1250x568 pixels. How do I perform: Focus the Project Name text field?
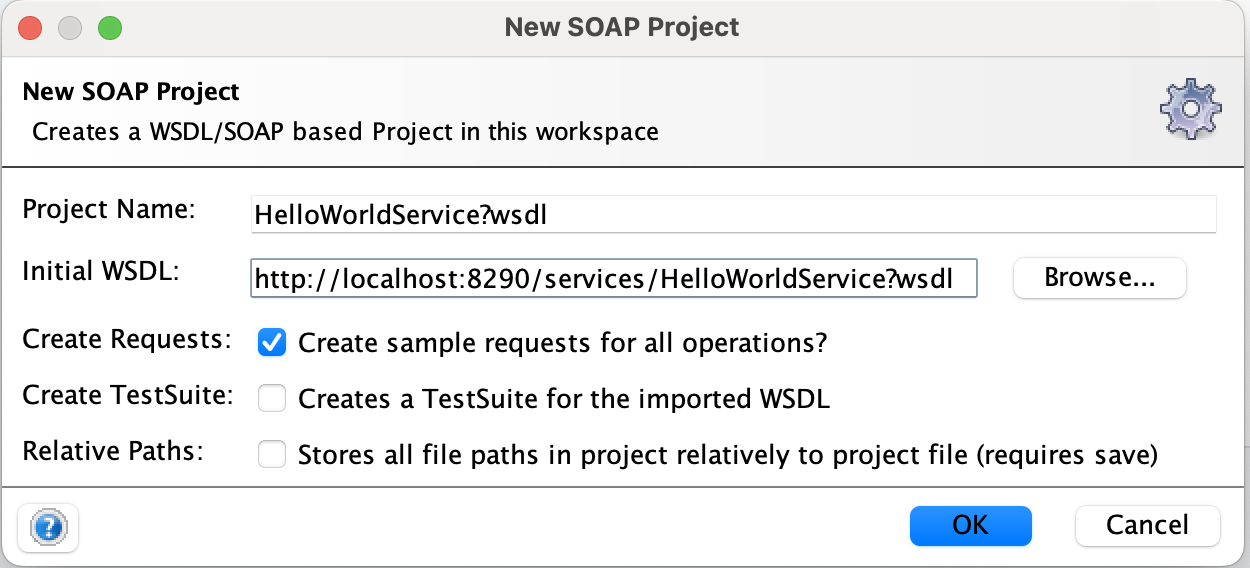(x=733, y=215)
